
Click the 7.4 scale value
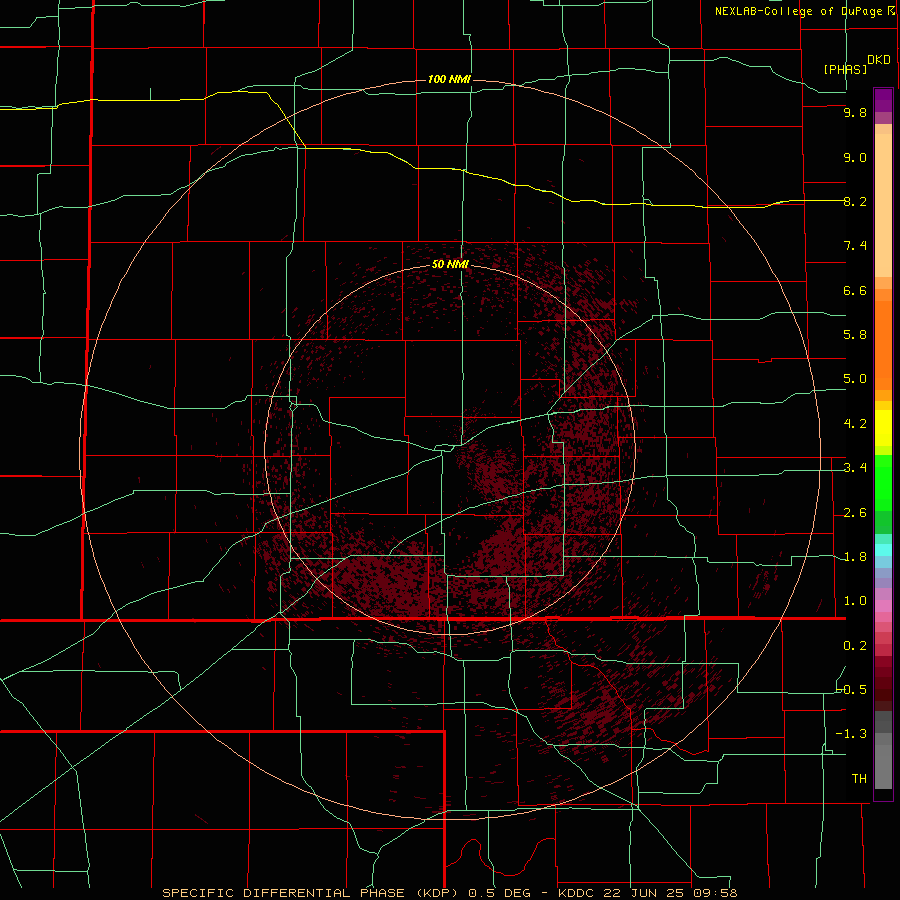point(855,246)
